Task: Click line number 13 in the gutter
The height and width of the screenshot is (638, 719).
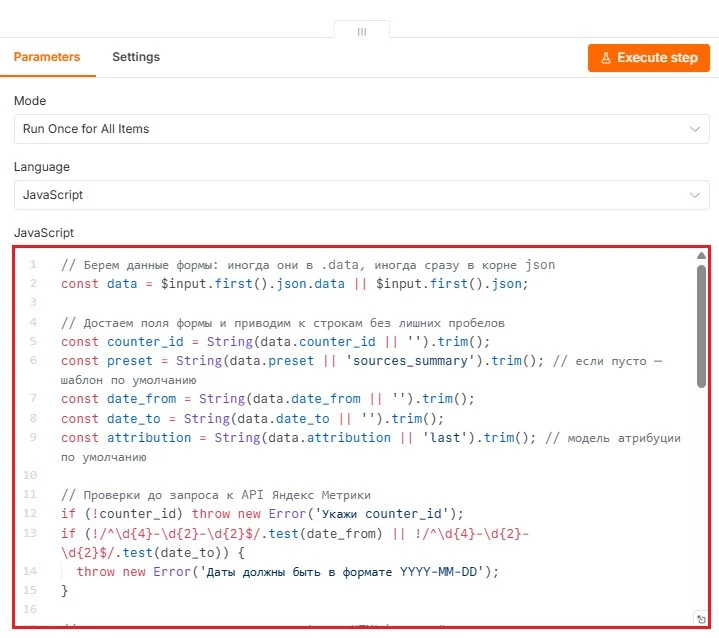Action: click(30, 533)
